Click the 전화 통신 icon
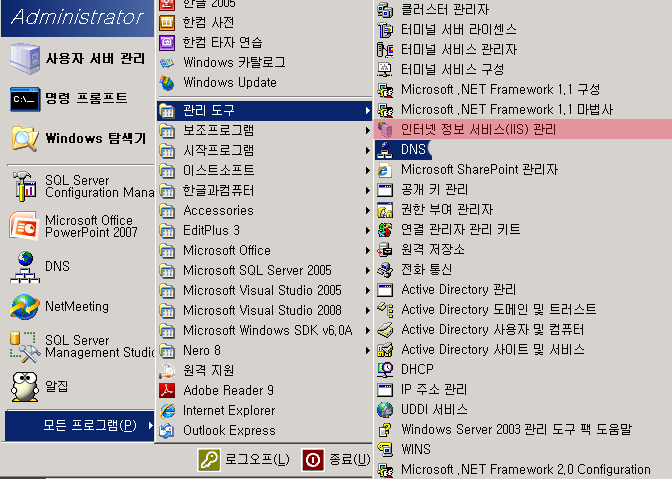The image size is (672, 479). pos(385,269)
